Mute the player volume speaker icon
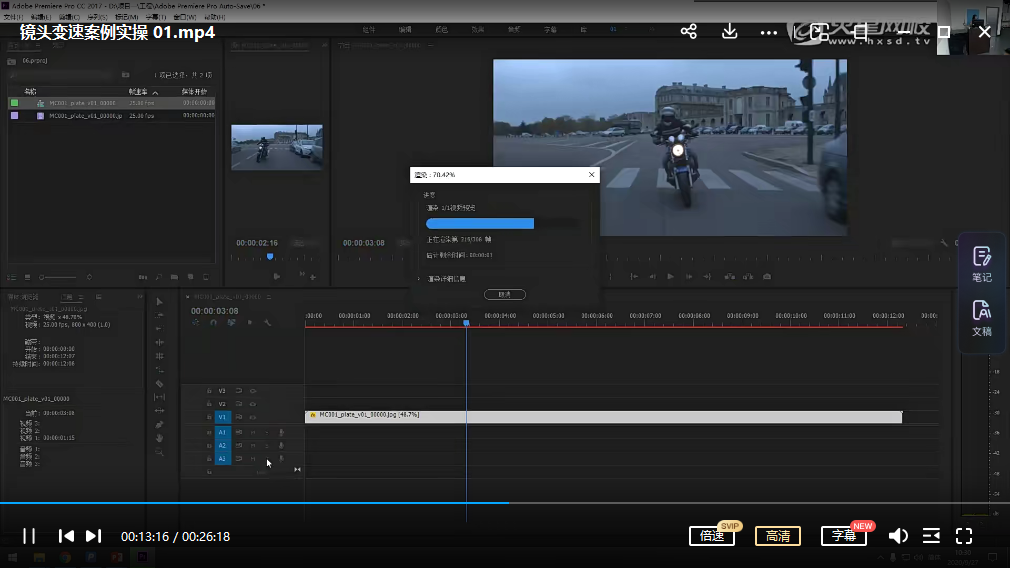This screenshot has height=568, width=1010. coord(898,536)
